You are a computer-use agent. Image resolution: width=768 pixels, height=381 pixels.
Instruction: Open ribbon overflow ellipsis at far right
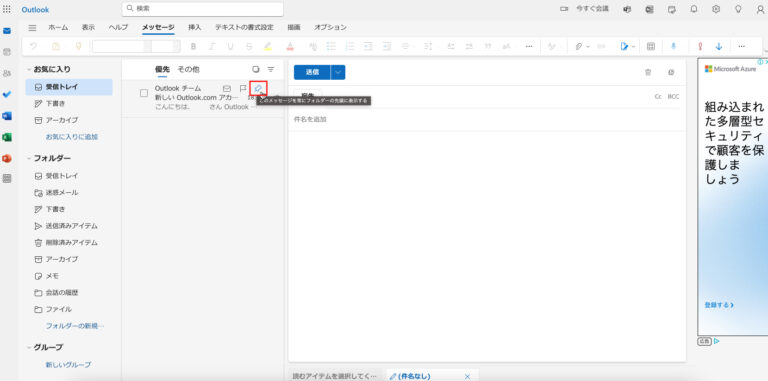742,46
